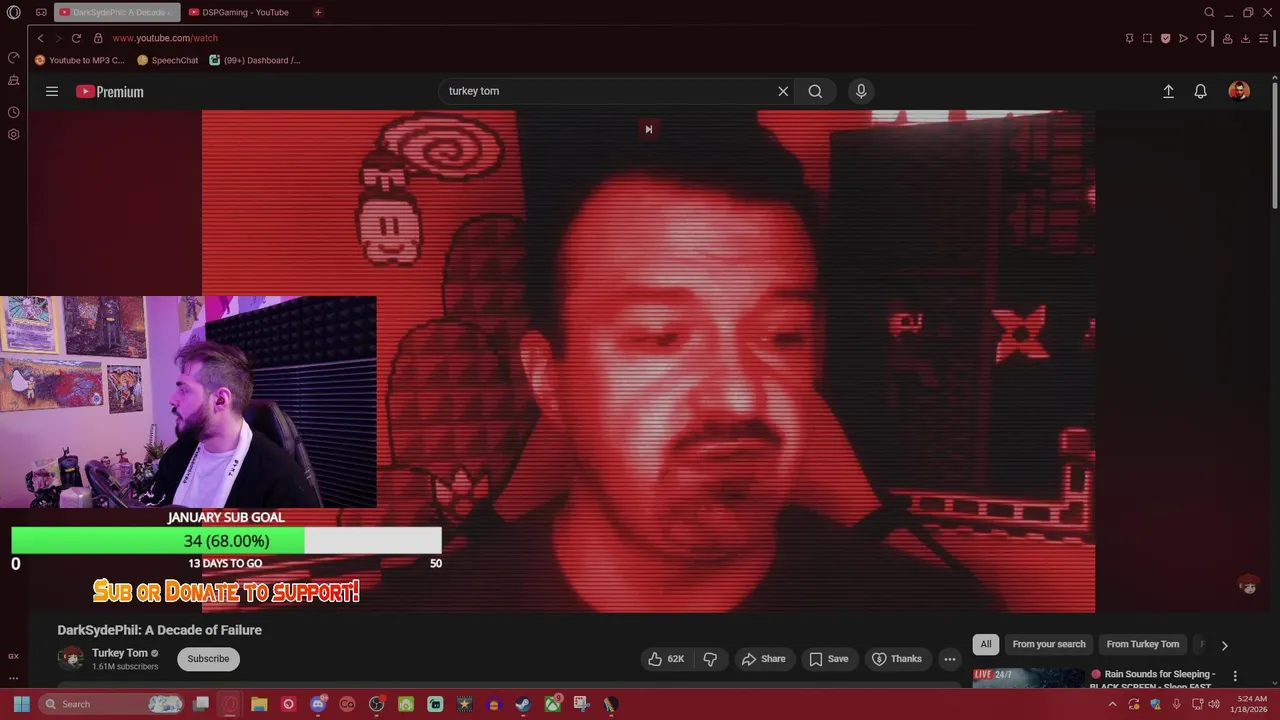The image size is (1280, 720).
Task: Open the YouTube account avatar menu
Action: [x=1239, y=91]
